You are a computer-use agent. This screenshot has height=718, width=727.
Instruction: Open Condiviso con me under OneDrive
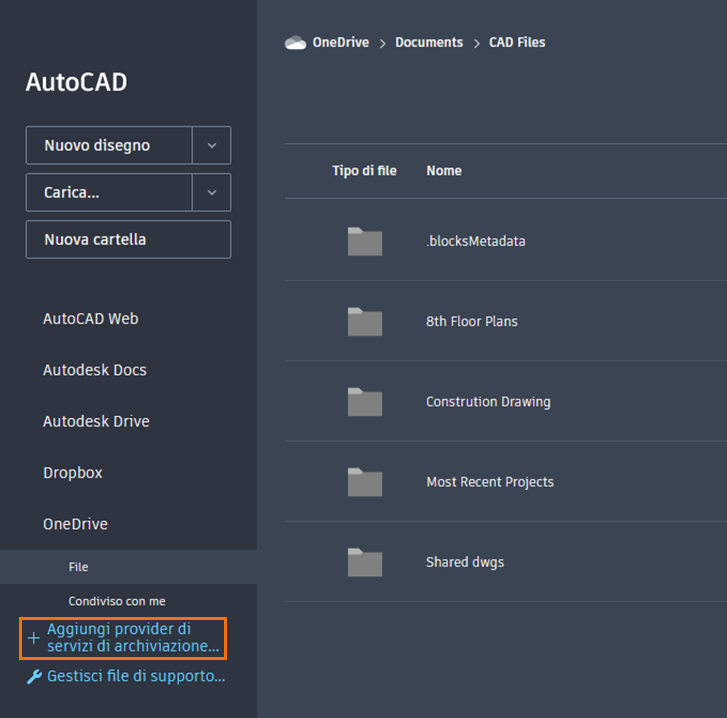pyautogui.click(x=117, y=601)
